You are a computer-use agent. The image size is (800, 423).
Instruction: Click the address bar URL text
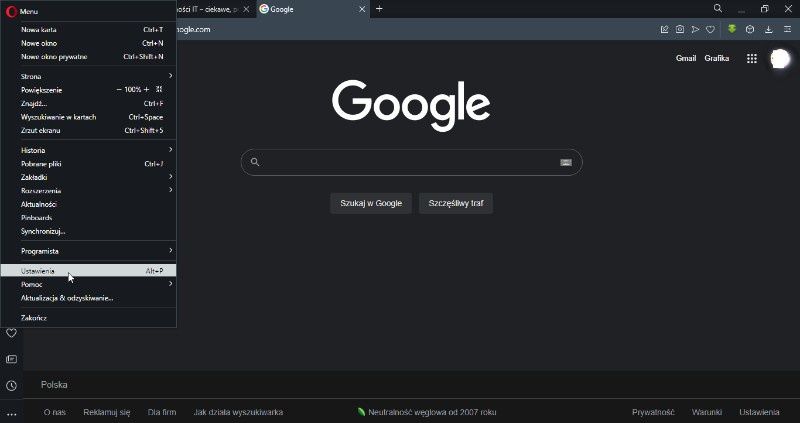(193, 30)
